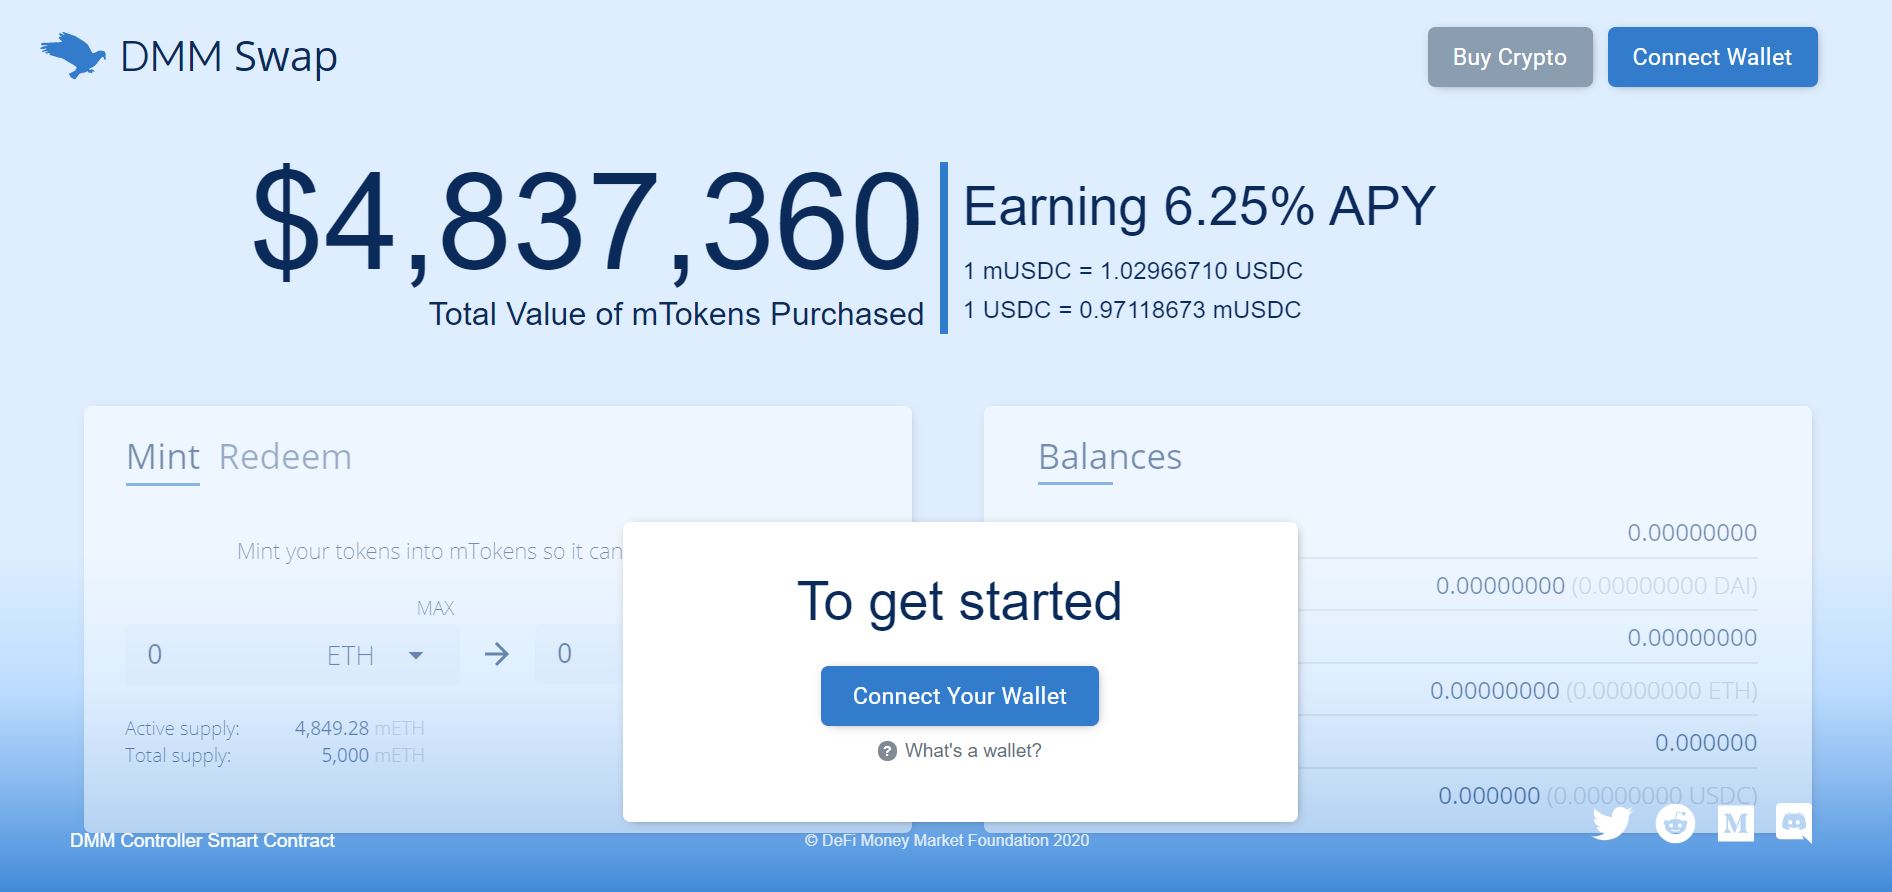
Task: Click the mToken output amount field
Action: click(578, 654)
